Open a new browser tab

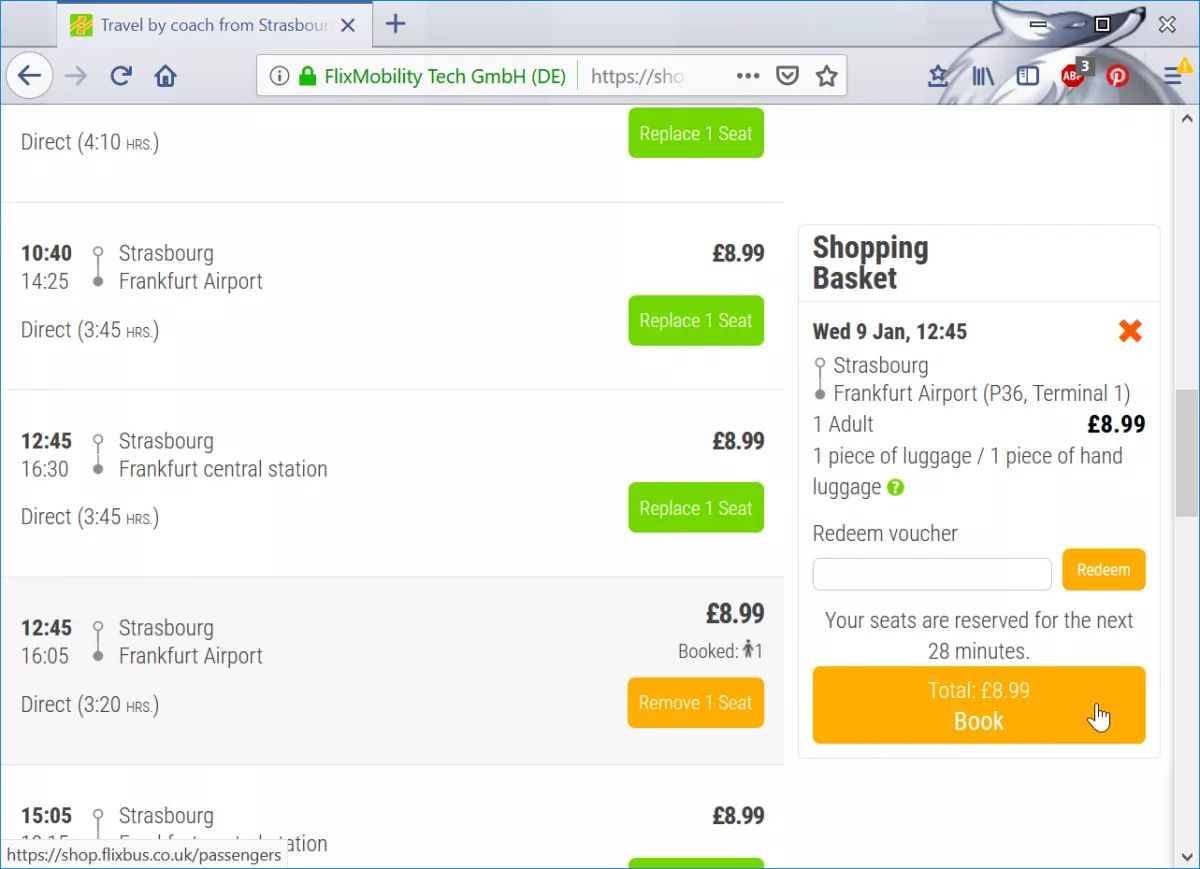pos(396,24)
